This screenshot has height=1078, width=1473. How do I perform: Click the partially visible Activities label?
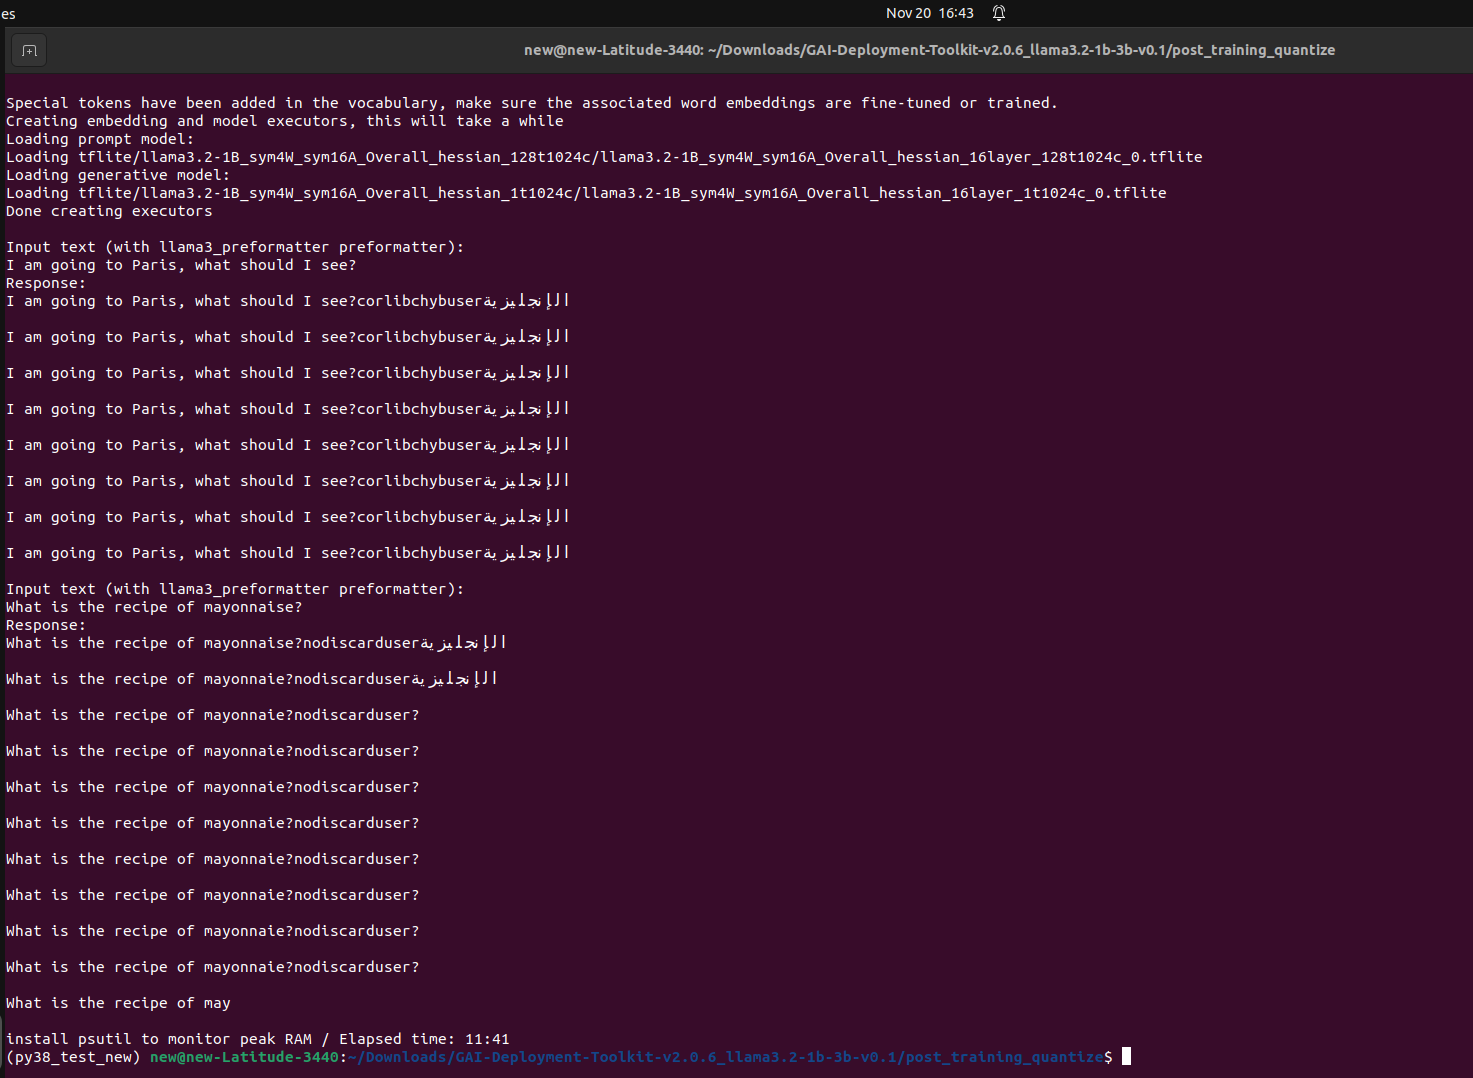click(8, 14)
